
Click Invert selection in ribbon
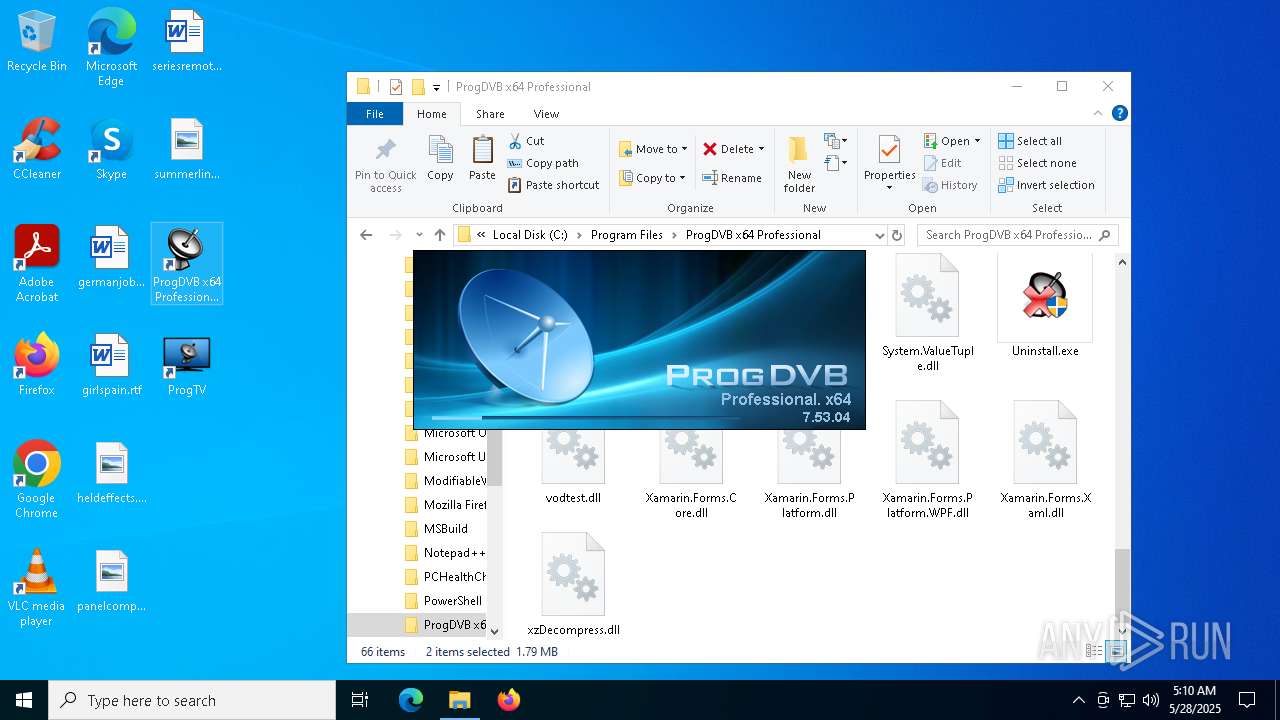tap(1046, 185)
